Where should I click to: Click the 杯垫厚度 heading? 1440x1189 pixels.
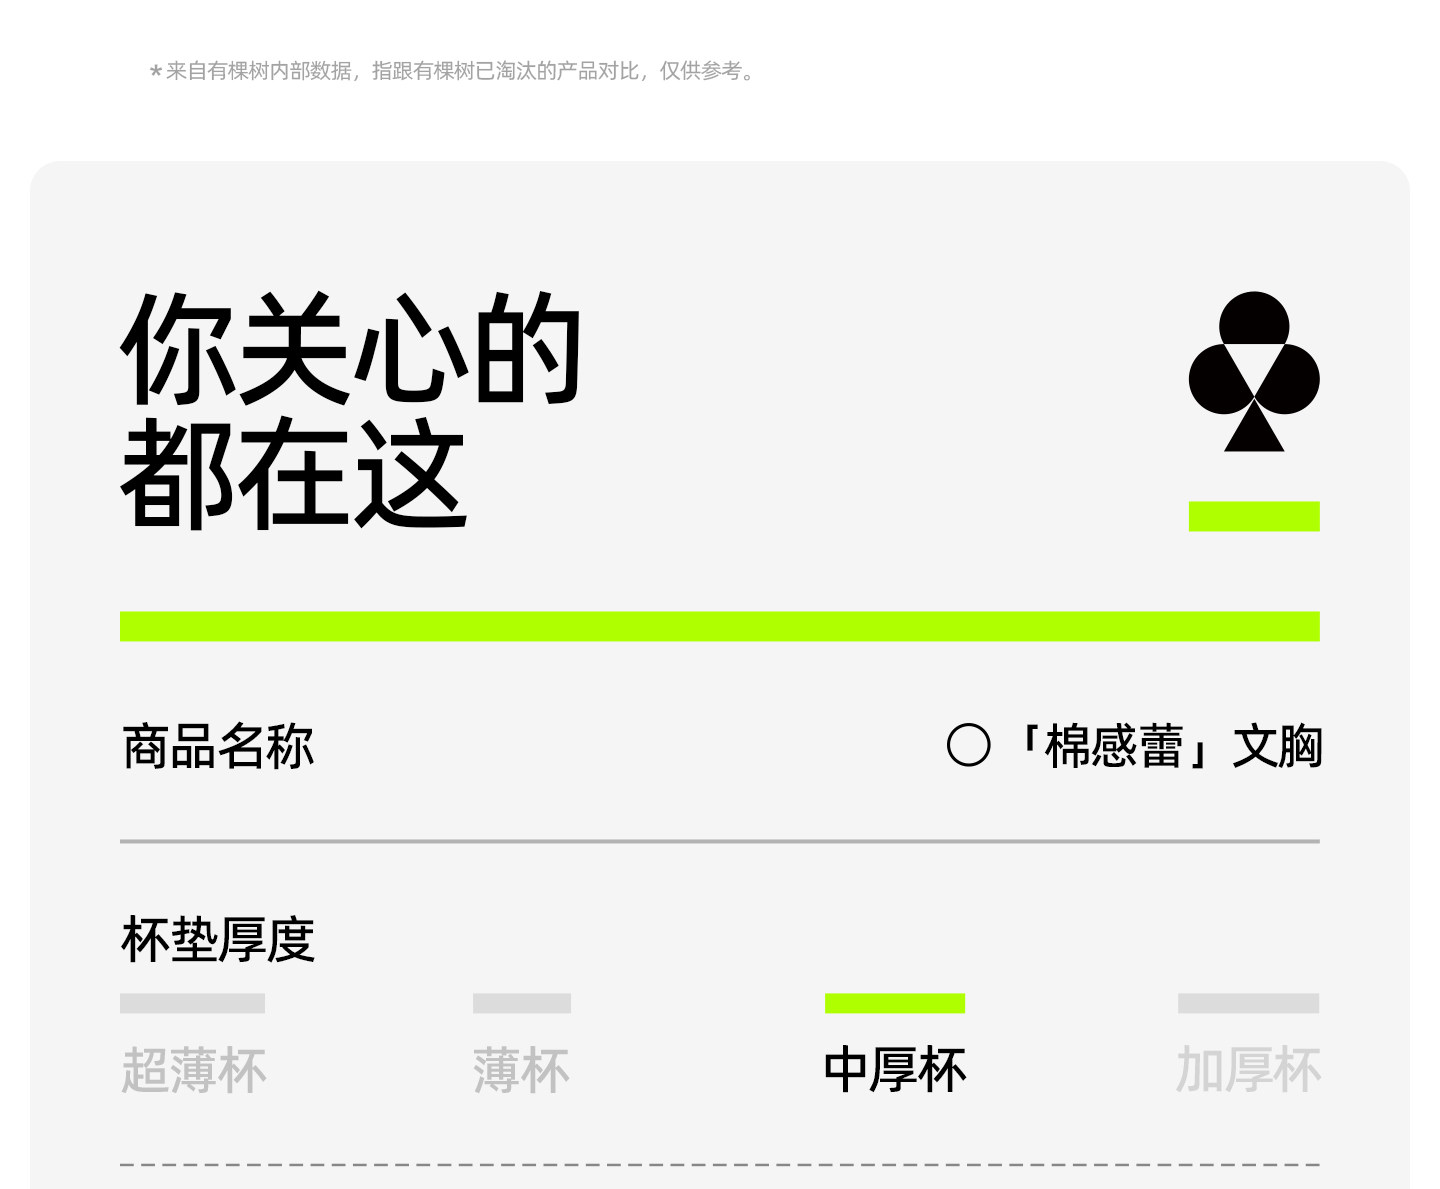click(218, 939)
